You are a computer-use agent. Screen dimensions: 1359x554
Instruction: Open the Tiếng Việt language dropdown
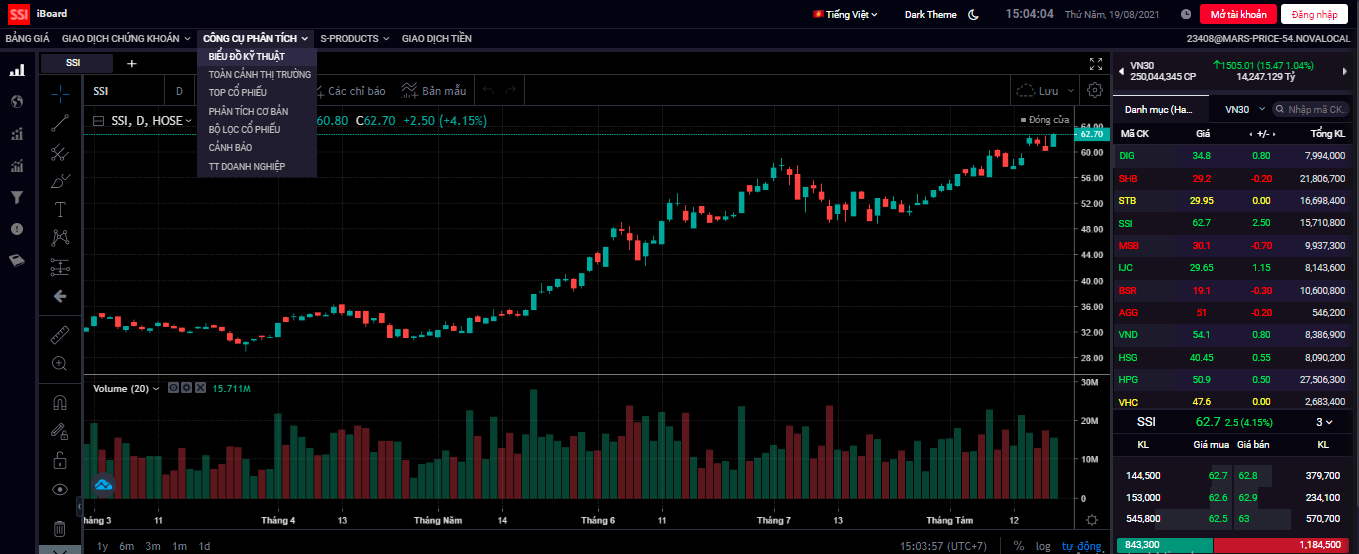(x=845, y=14)
